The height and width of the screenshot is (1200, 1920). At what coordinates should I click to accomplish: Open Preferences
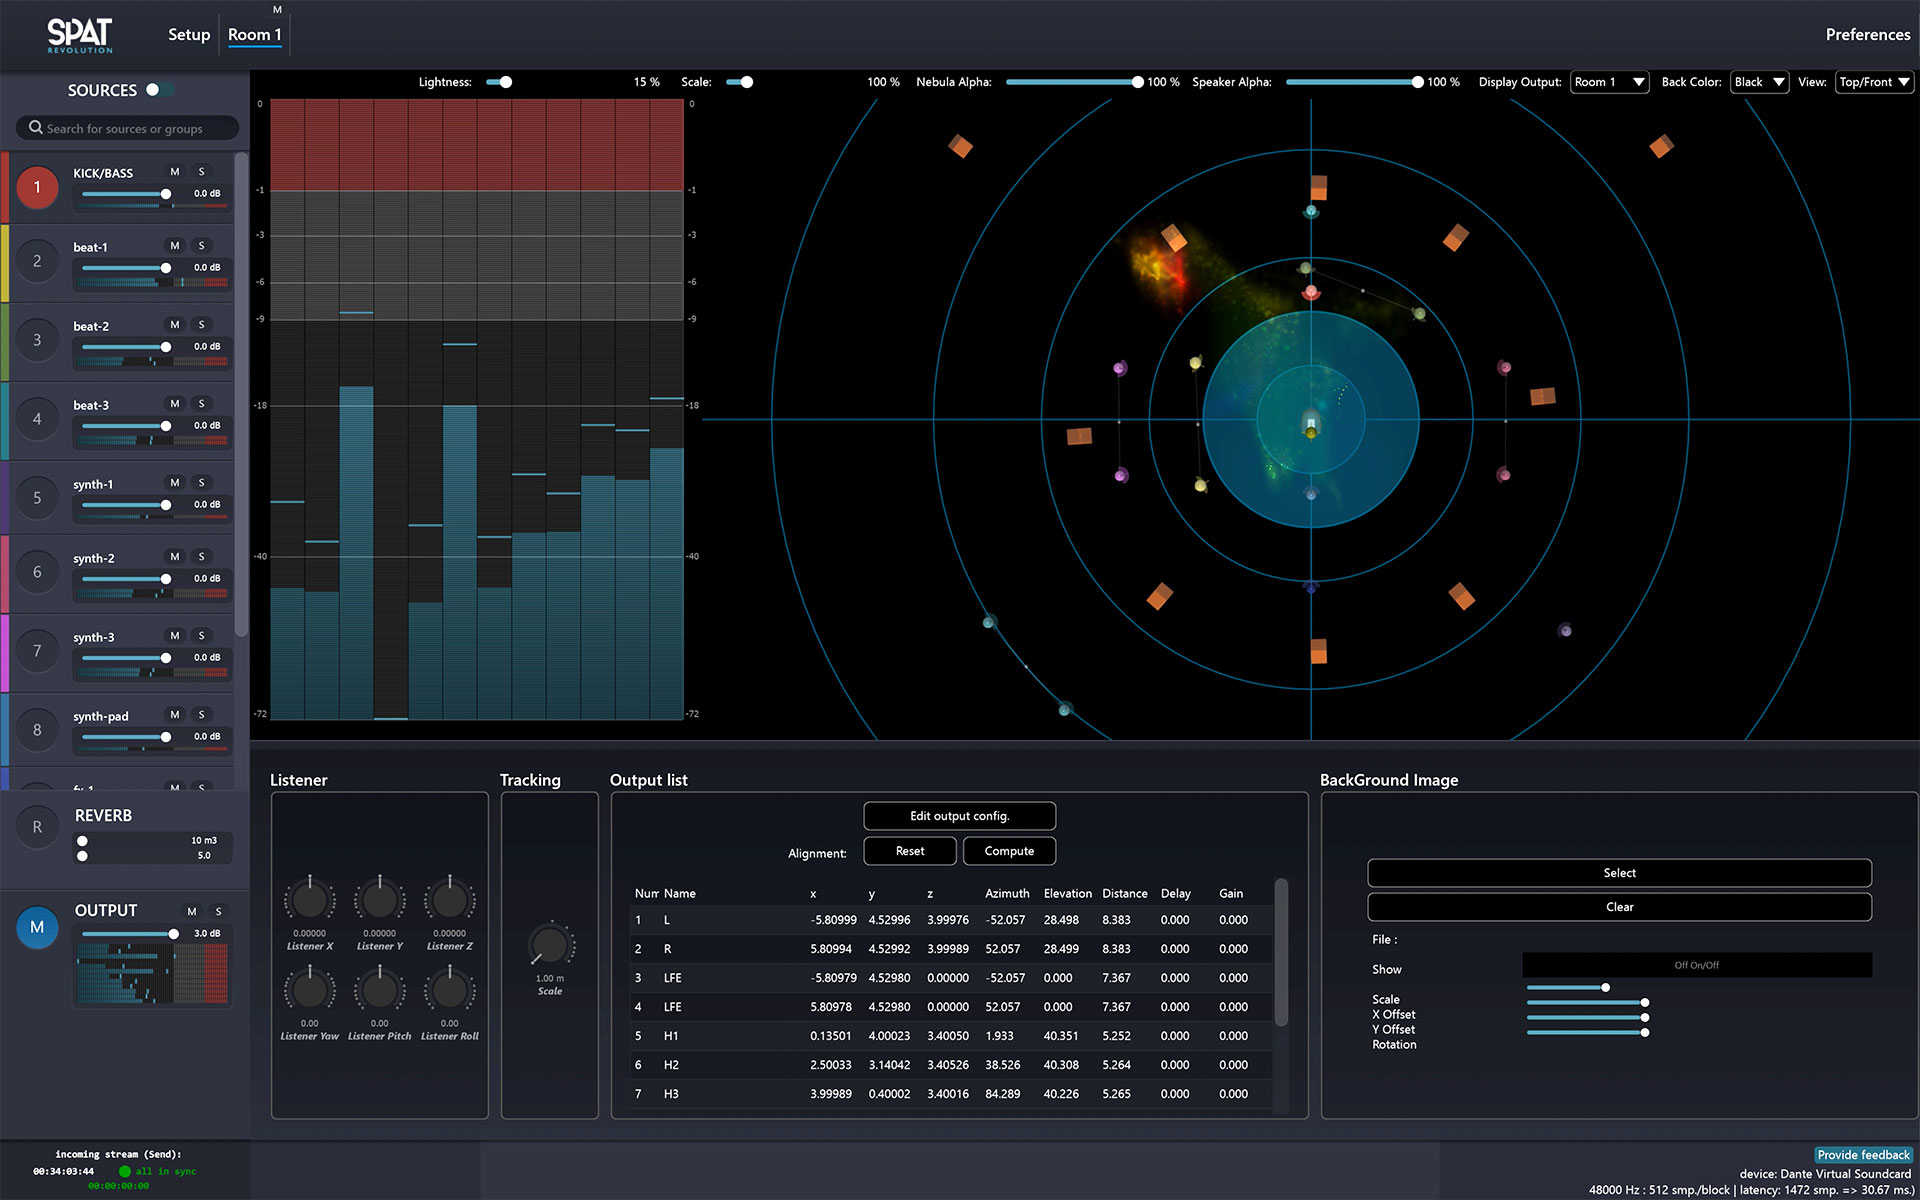[1867, 34]
